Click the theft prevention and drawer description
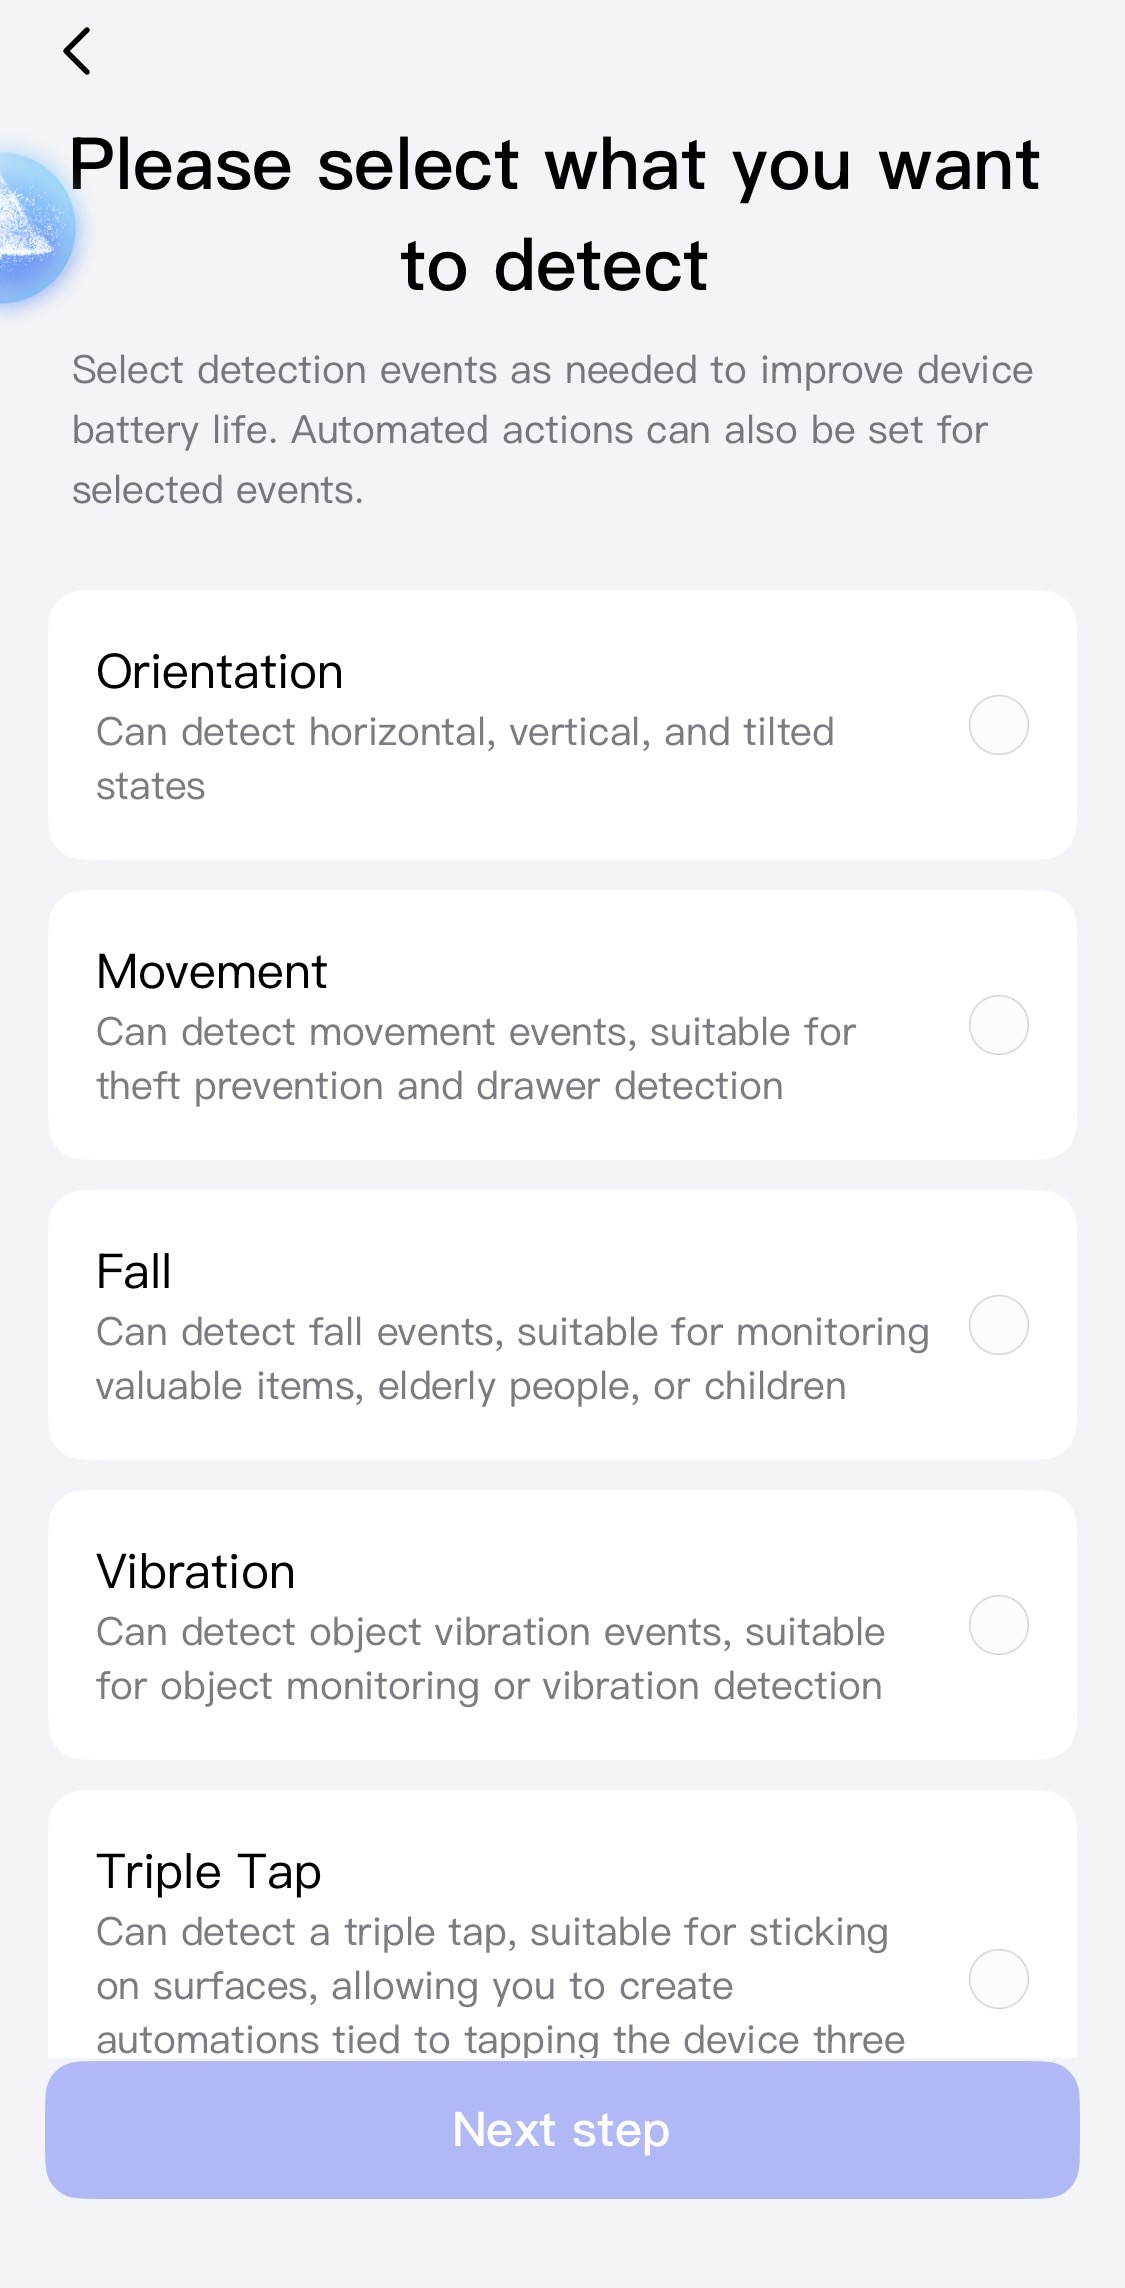The image size is (1125, 2288). (476, 1059)
